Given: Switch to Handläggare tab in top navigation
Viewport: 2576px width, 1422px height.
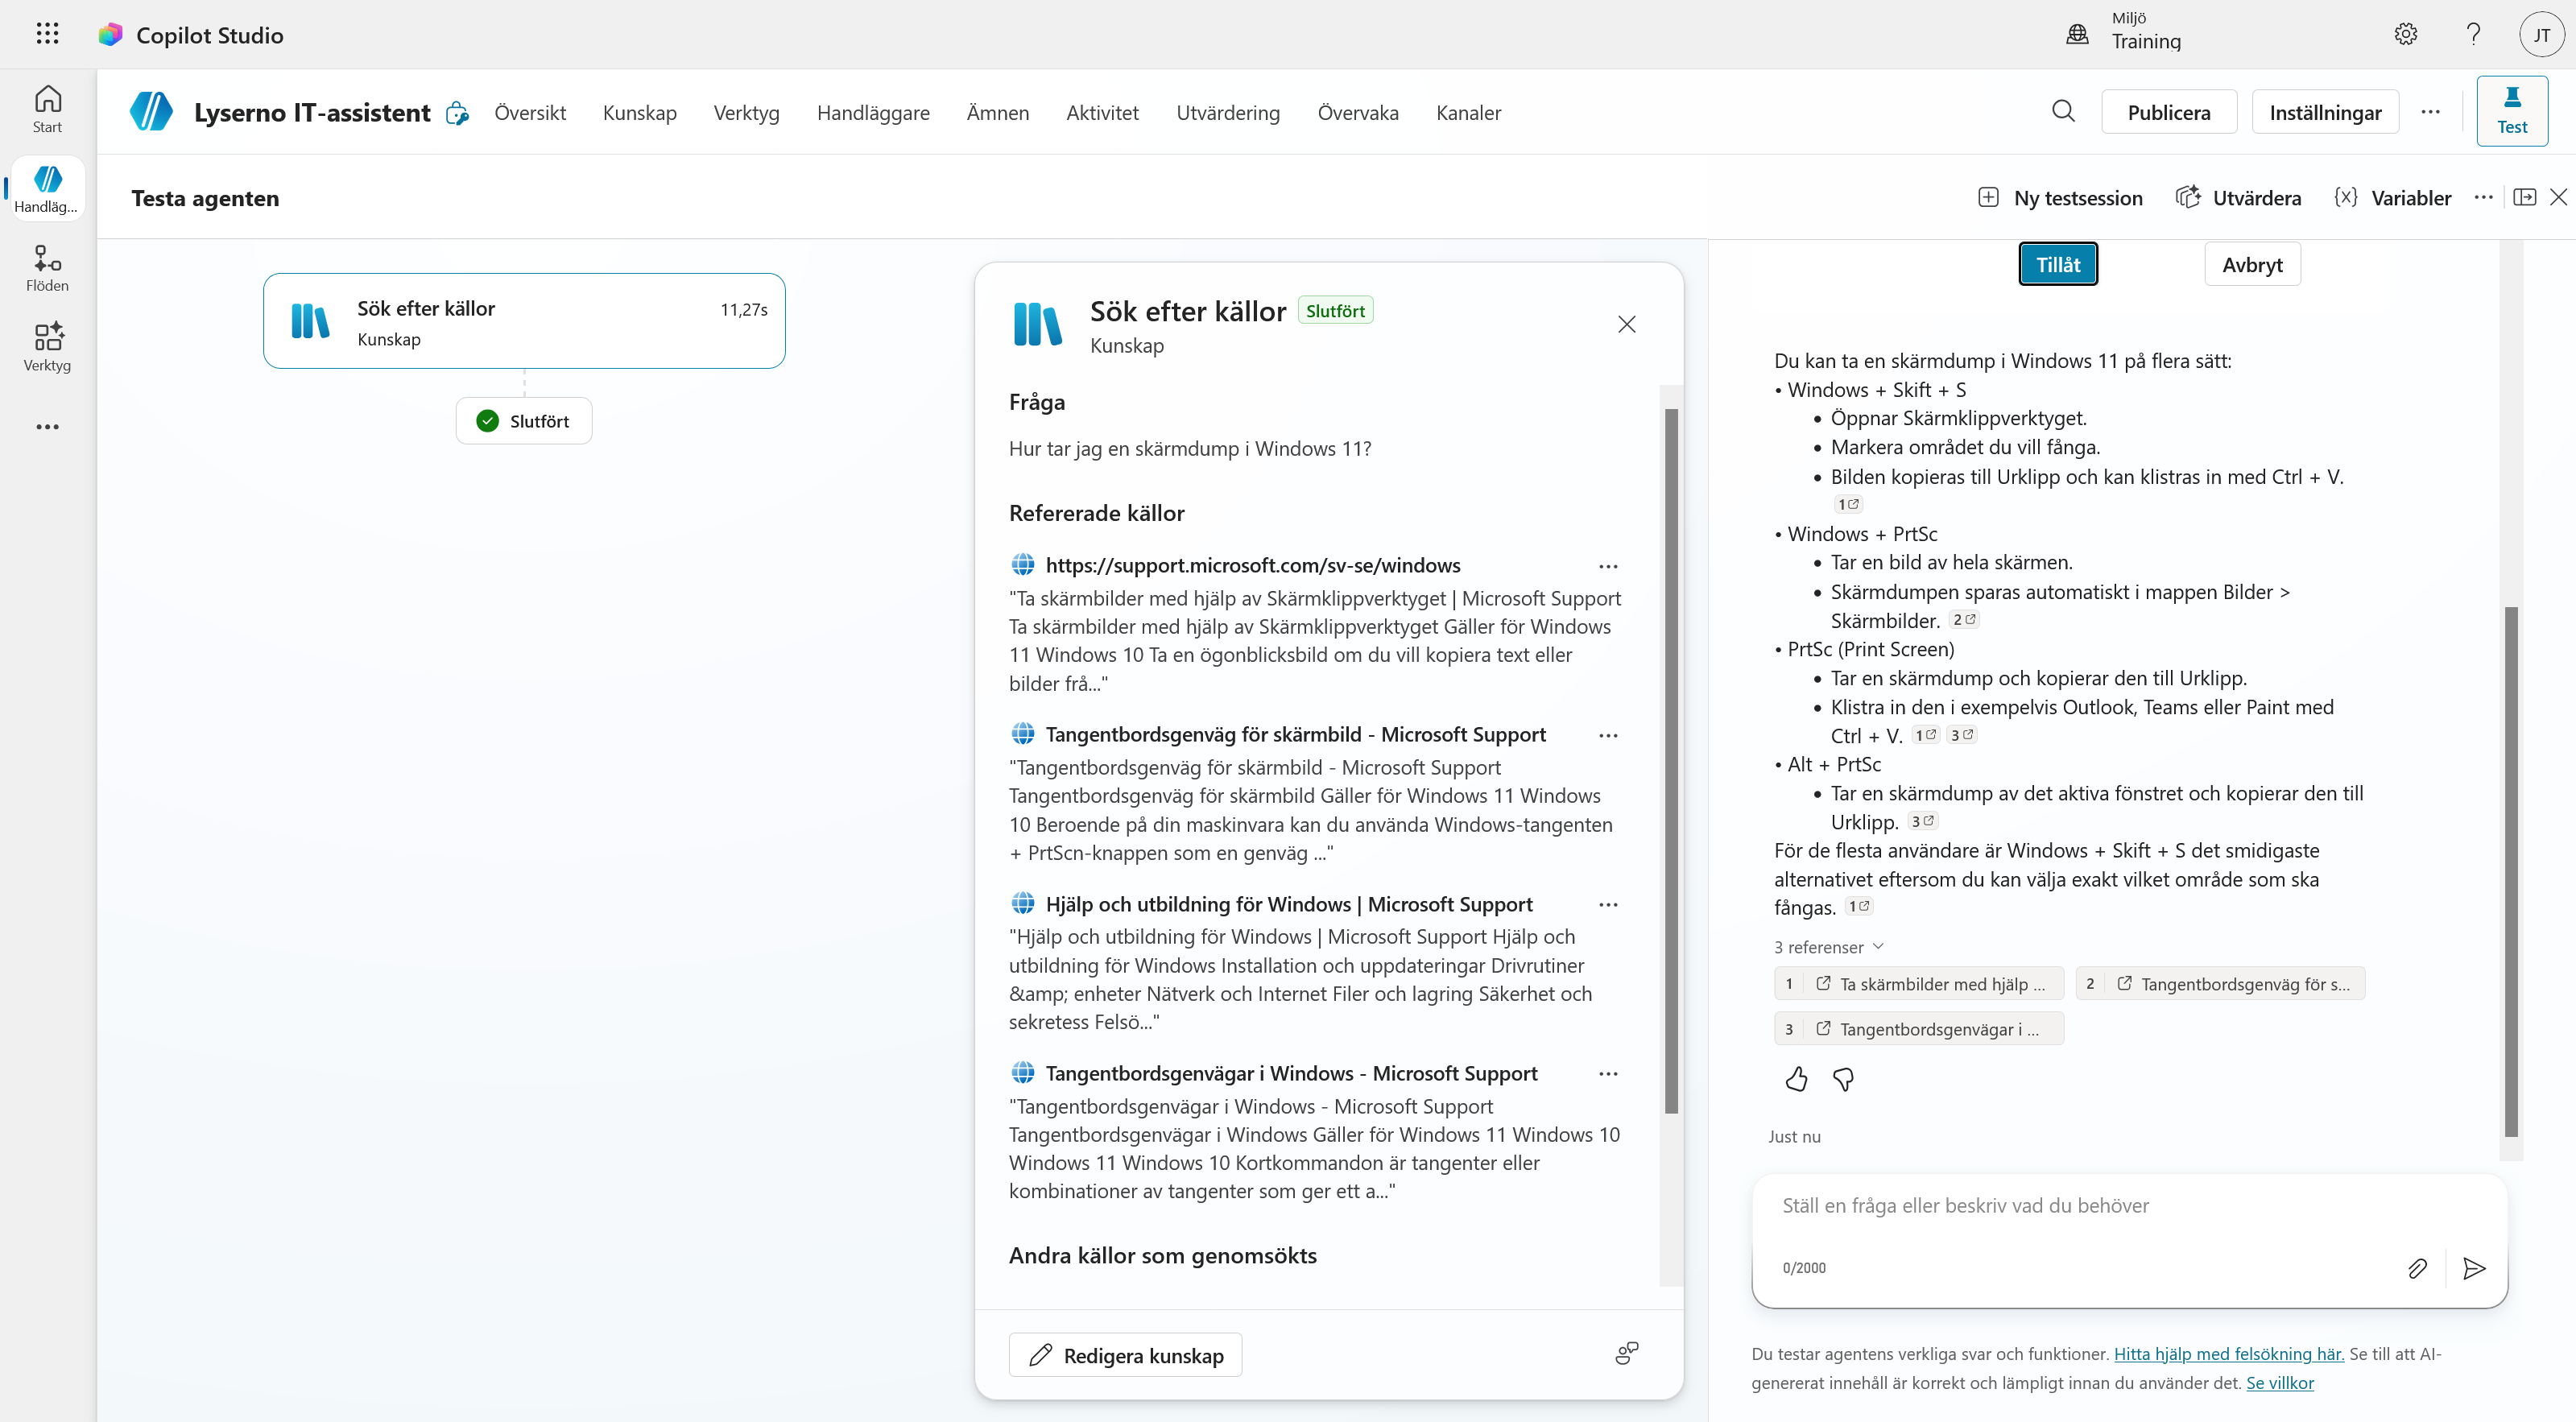Looking at the screenshot, I should click(x=873, y=113).
